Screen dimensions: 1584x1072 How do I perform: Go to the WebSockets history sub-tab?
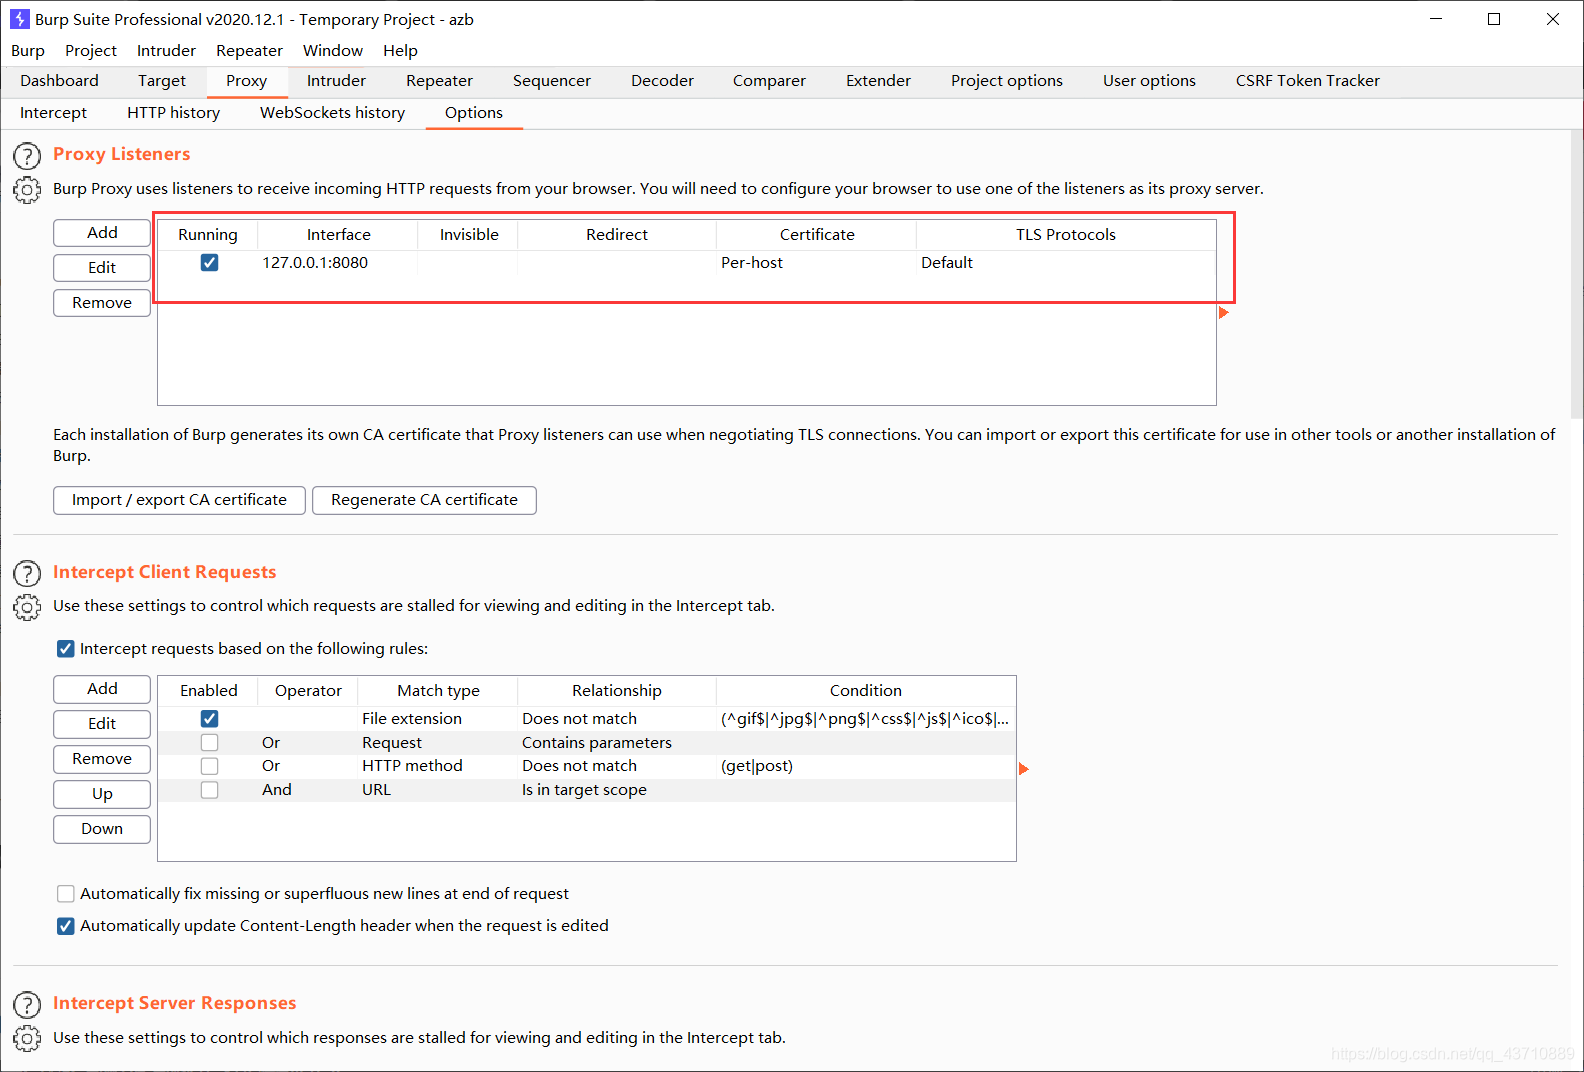click(332, 113)
